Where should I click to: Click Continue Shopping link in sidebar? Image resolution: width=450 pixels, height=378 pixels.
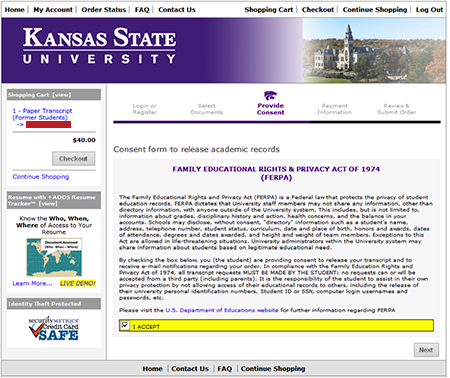tap(41, 177)
